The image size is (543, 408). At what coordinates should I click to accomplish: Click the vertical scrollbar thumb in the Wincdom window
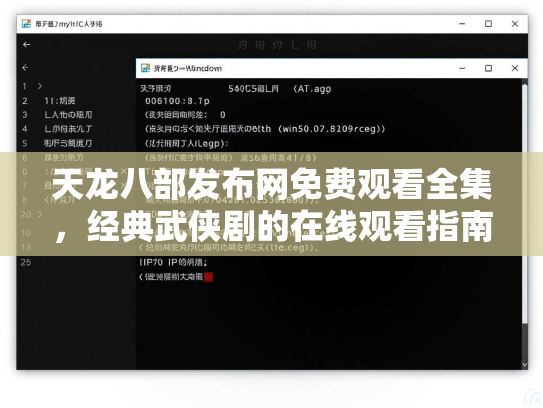click(525, 204)
